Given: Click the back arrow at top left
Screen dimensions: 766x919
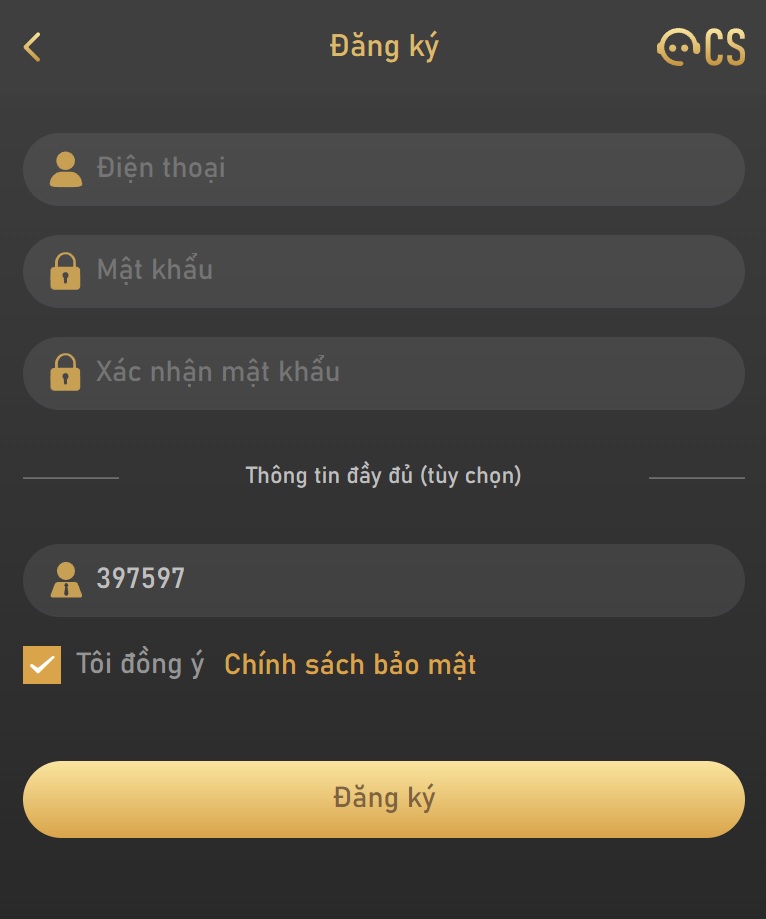Looking at the screenshot, I should [33, 46].
